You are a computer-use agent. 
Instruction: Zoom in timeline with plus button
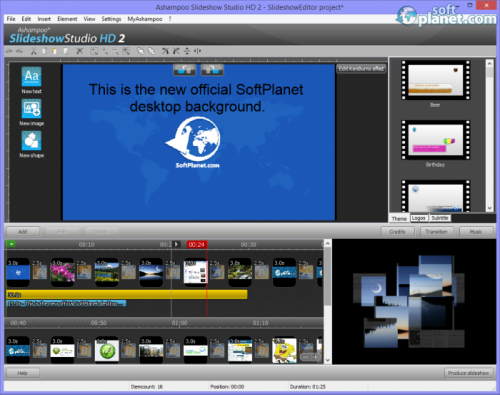pos(315,357)
